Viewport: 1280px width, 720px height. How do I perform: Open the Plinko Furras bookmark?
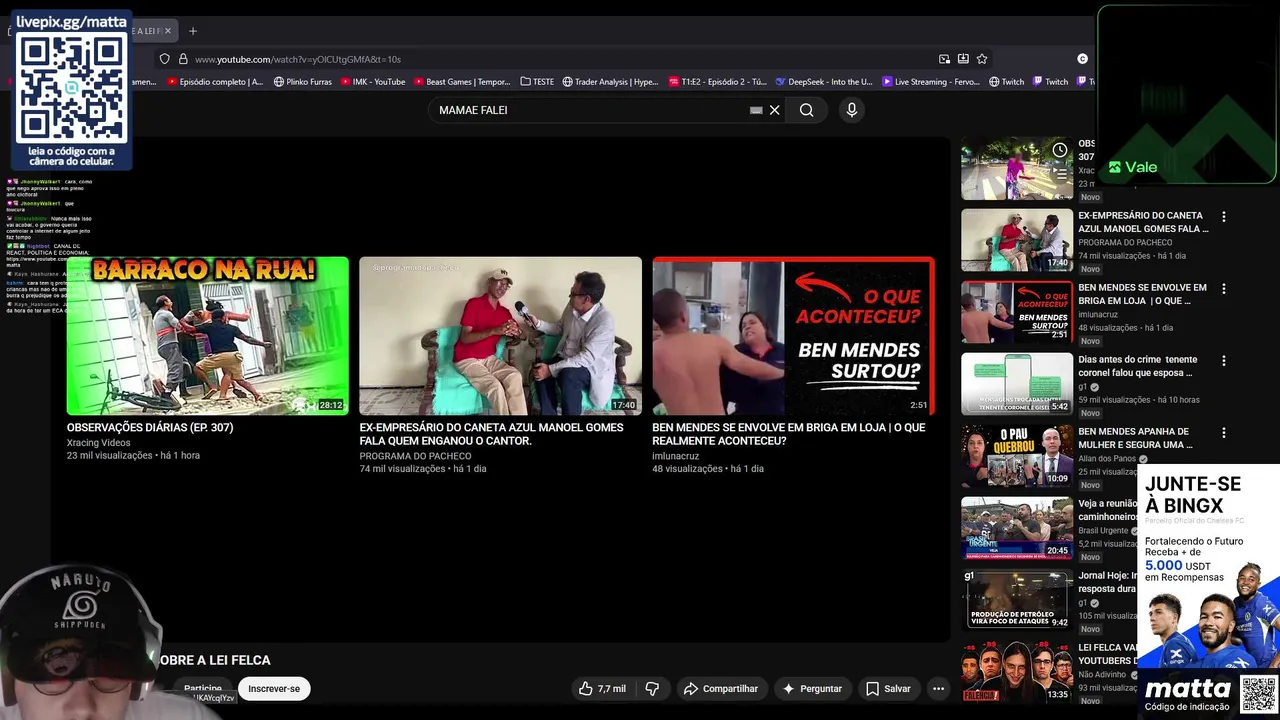[x=303, y=82]
